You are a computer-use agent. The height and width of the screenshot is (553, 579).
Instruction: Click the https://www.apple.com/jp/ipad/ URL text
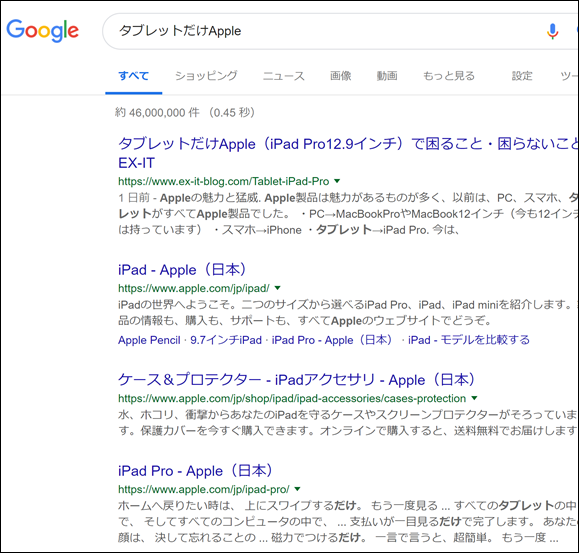tap(194, 288)
